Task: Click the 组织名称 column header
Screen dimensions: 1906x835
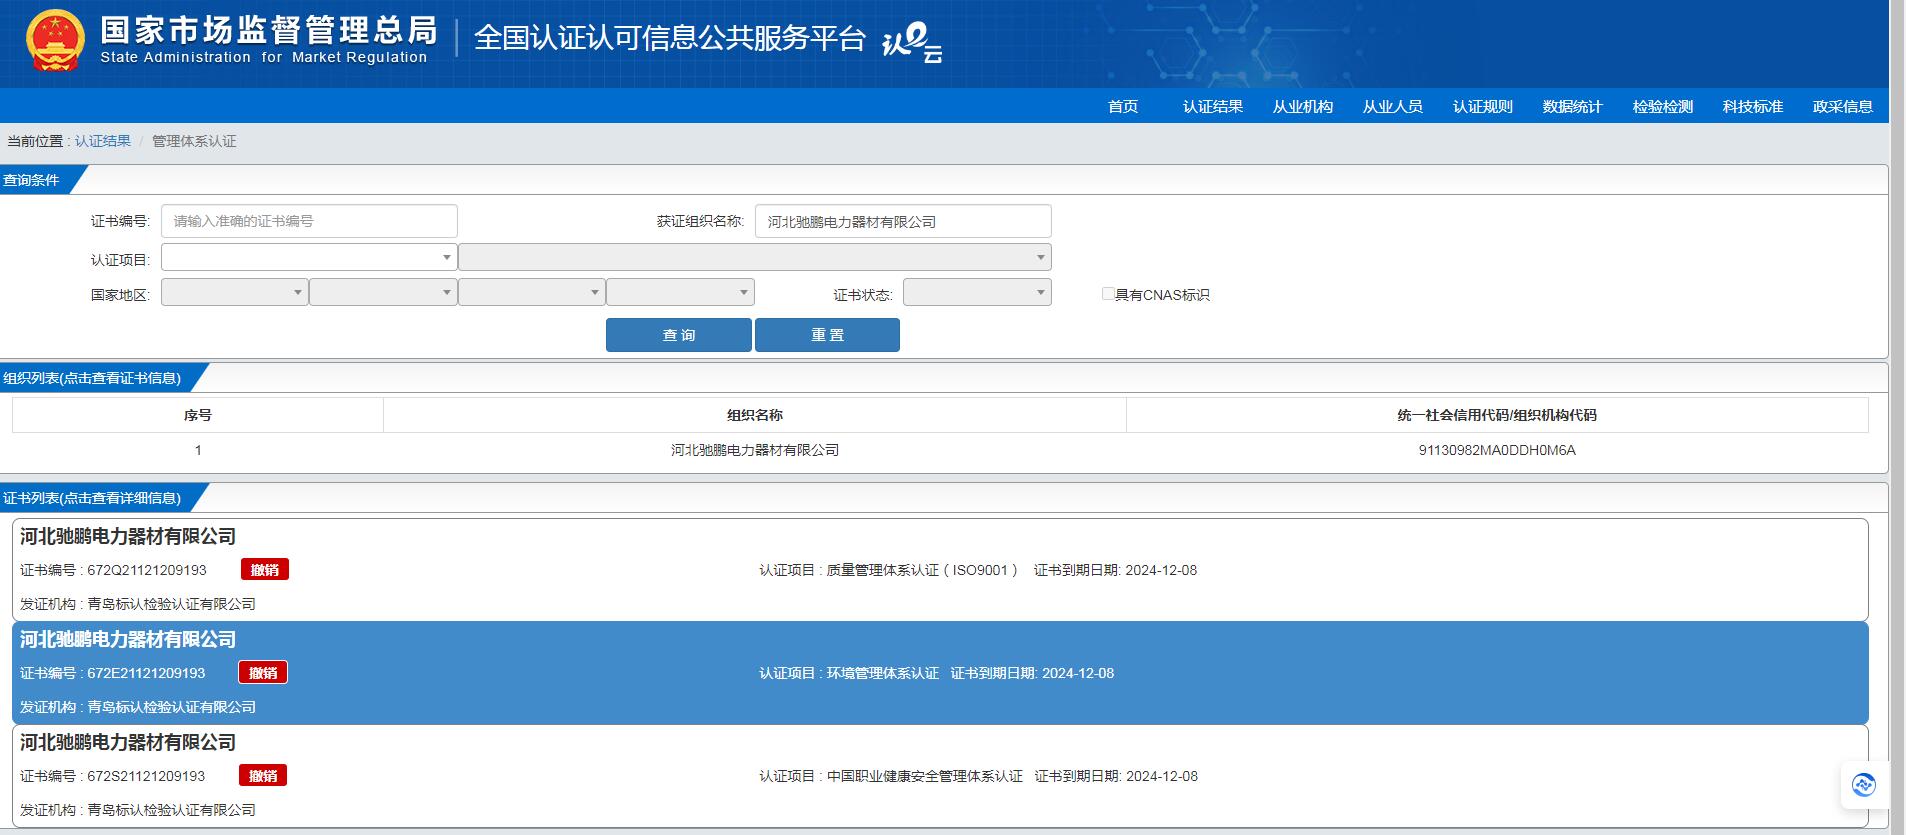Action: coord(755,415)
